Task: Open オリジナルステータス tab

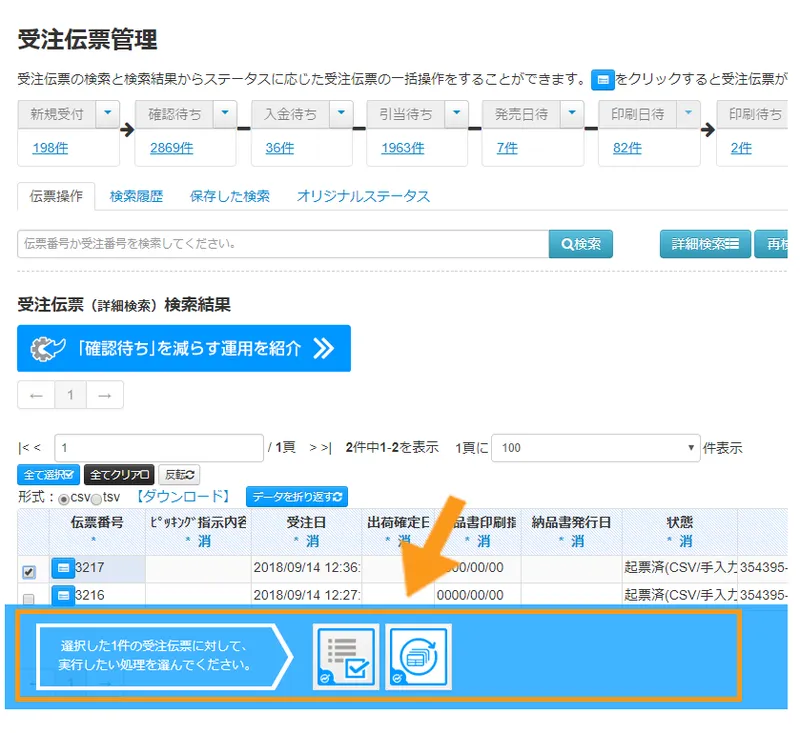Action: click(x=363, y=196)
